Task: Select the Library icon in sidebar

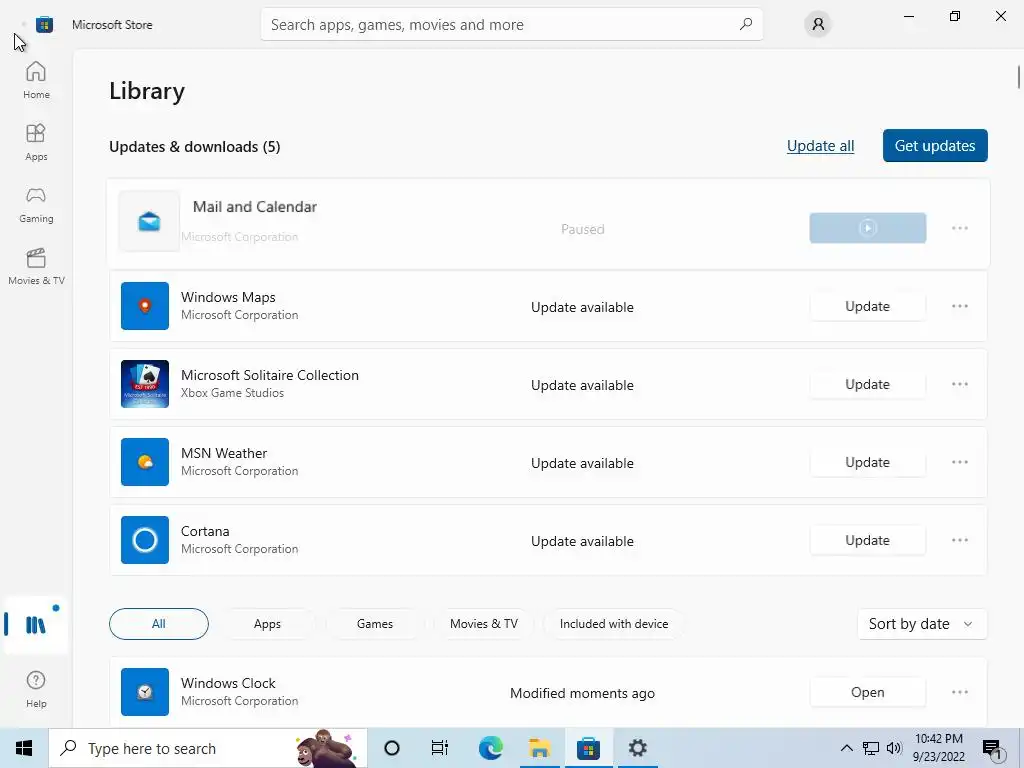Action: pyautogui.click(x=36, y=625)
